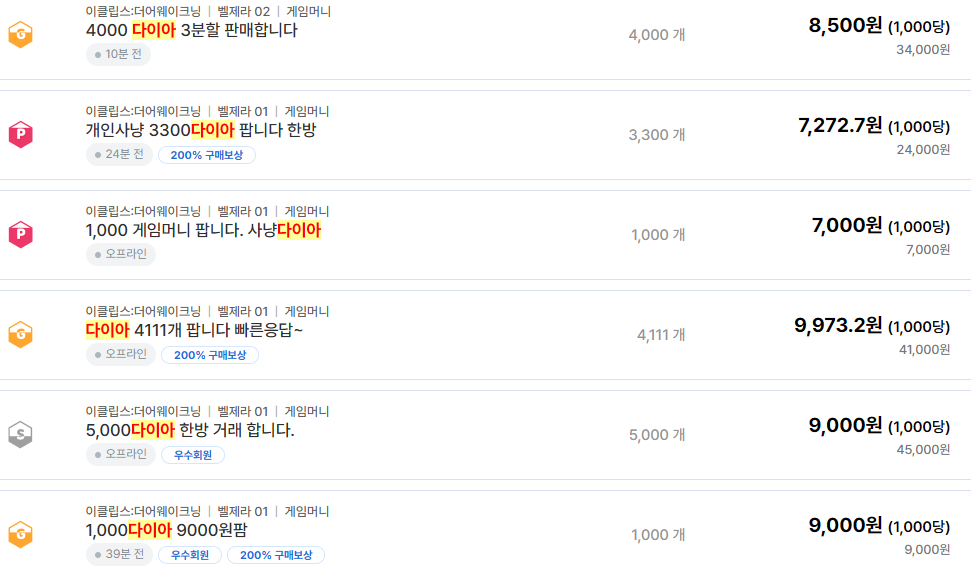Click 200% 구매보상 tag on 3300다이아 listing
Image resolution: width=971 pixels, height=575 pixels.
[x=207, y=155]
